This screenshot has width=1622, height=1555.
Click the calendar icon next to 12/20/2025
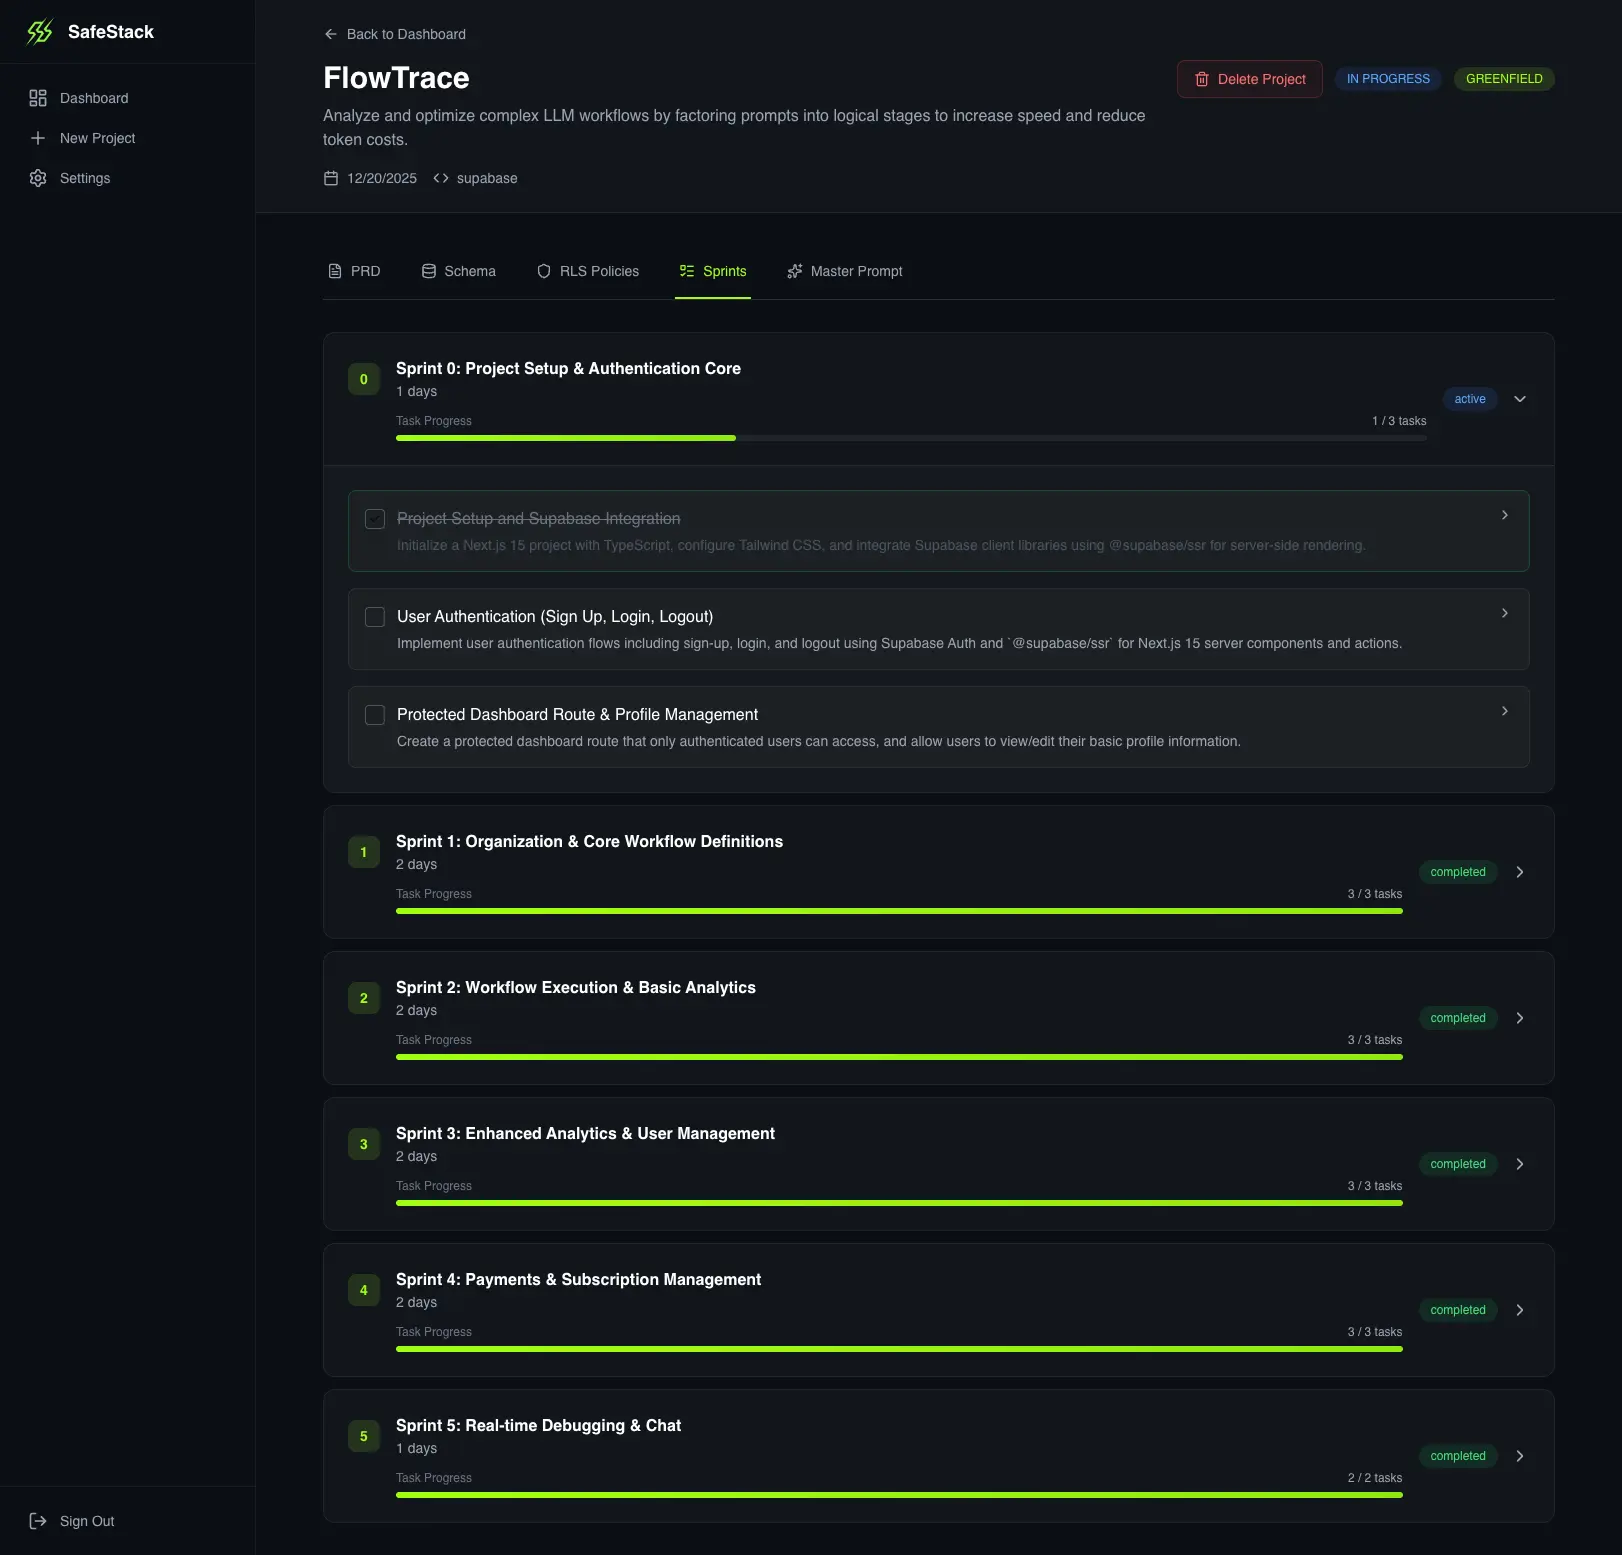point(331,178)
